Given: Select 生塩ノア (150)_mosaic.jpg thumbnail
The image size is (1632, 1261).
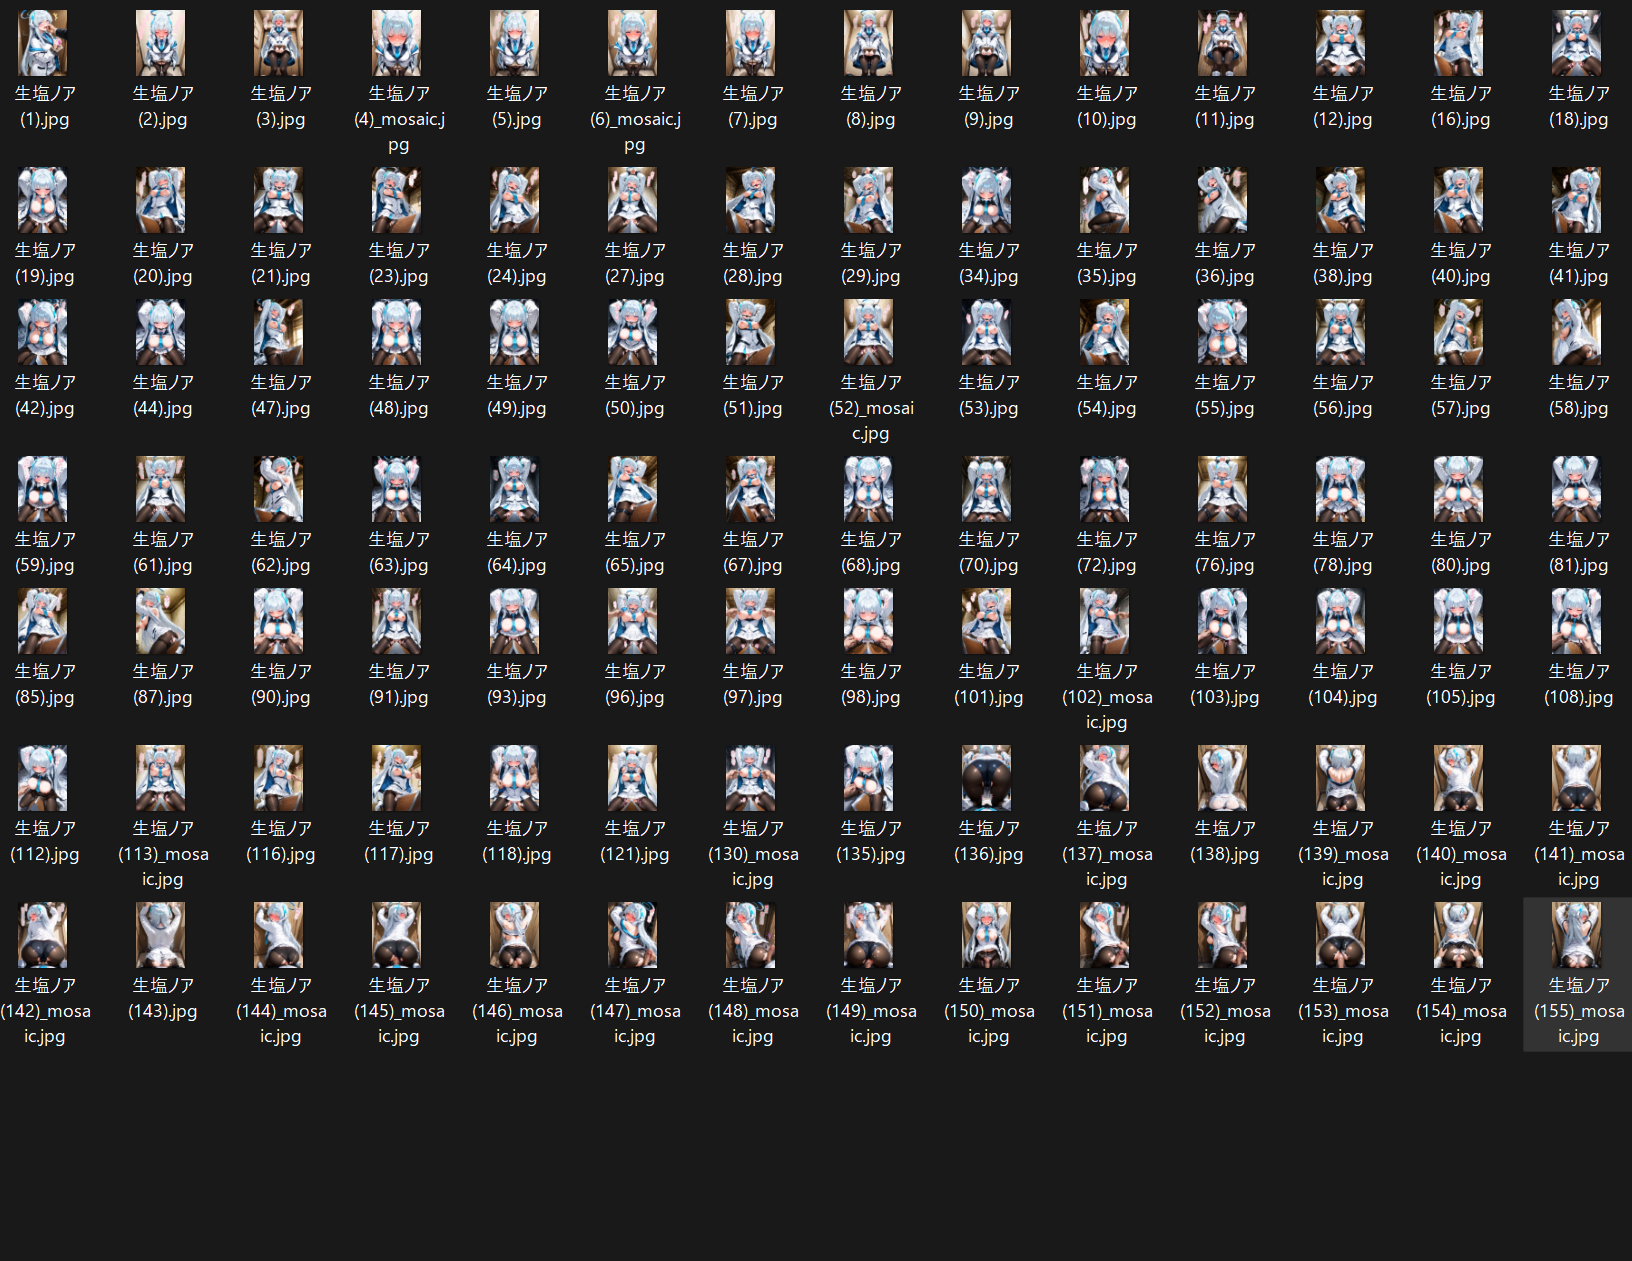Looking at the screenshot, I should [988, 935].
